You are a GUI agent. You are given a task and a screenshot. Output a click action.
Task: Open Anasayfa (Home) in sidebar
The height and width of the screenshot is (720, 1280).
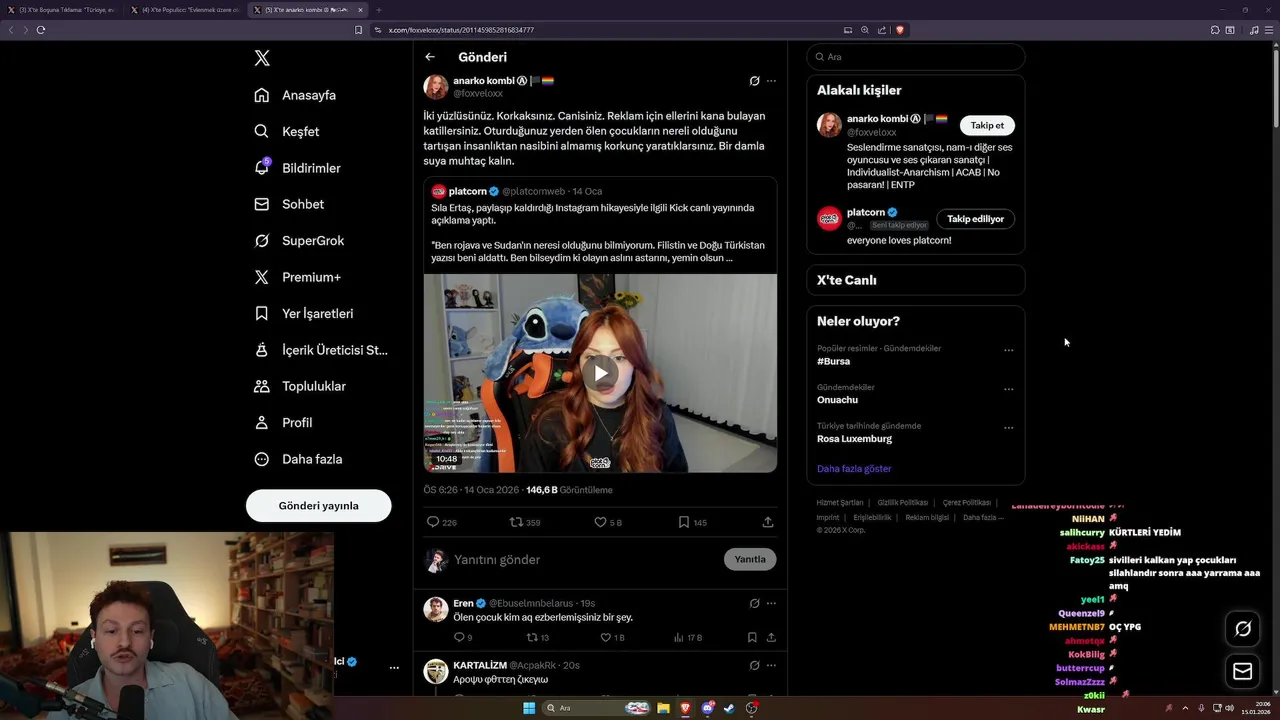point(296,95)
